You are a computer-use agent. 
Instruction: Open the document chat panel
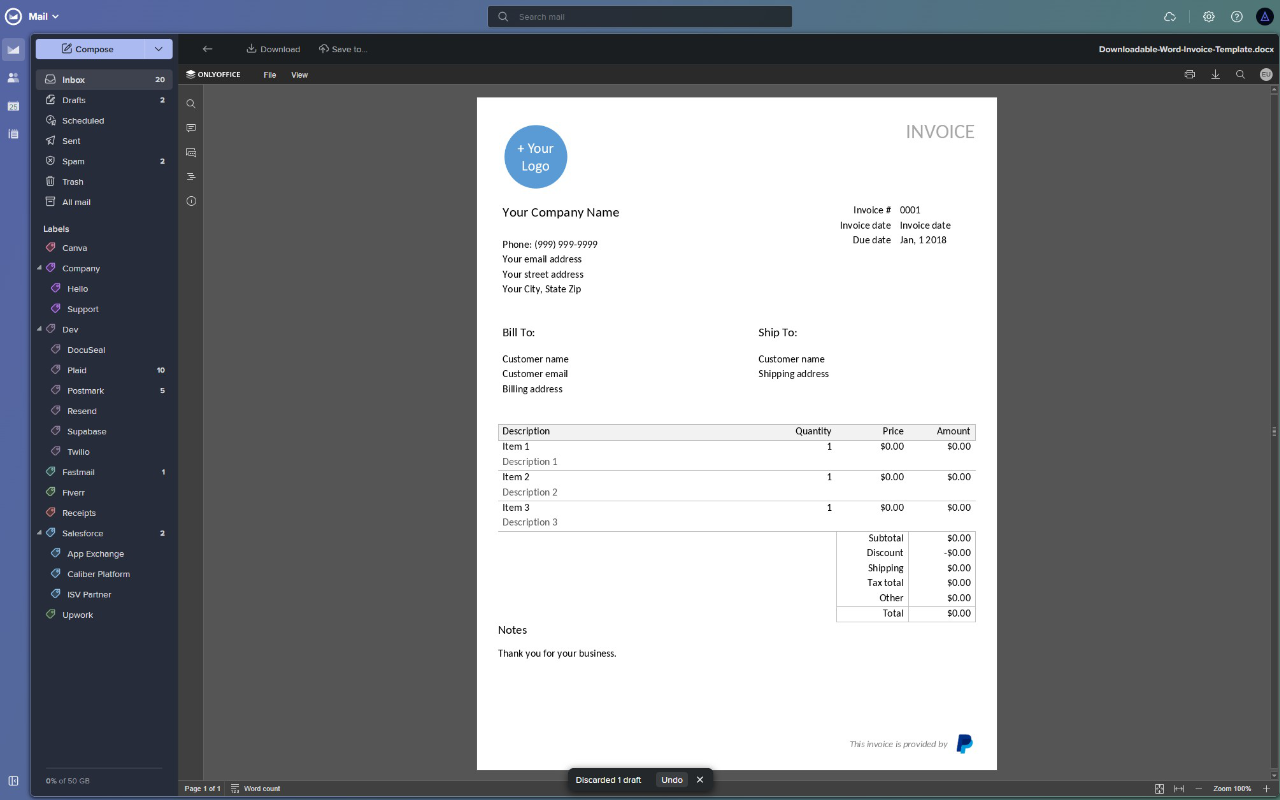(190, 152)
